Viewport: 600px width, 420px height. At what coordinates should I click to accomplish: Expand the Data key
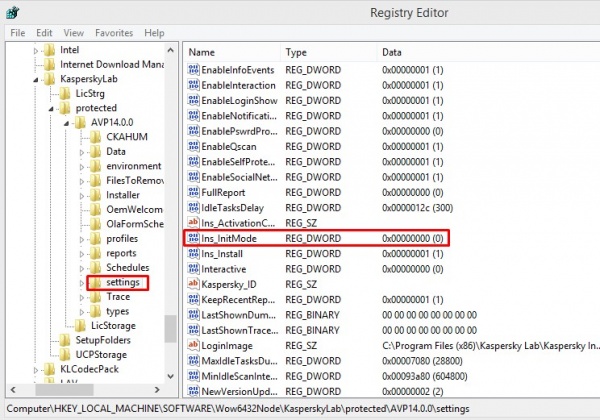82,152
